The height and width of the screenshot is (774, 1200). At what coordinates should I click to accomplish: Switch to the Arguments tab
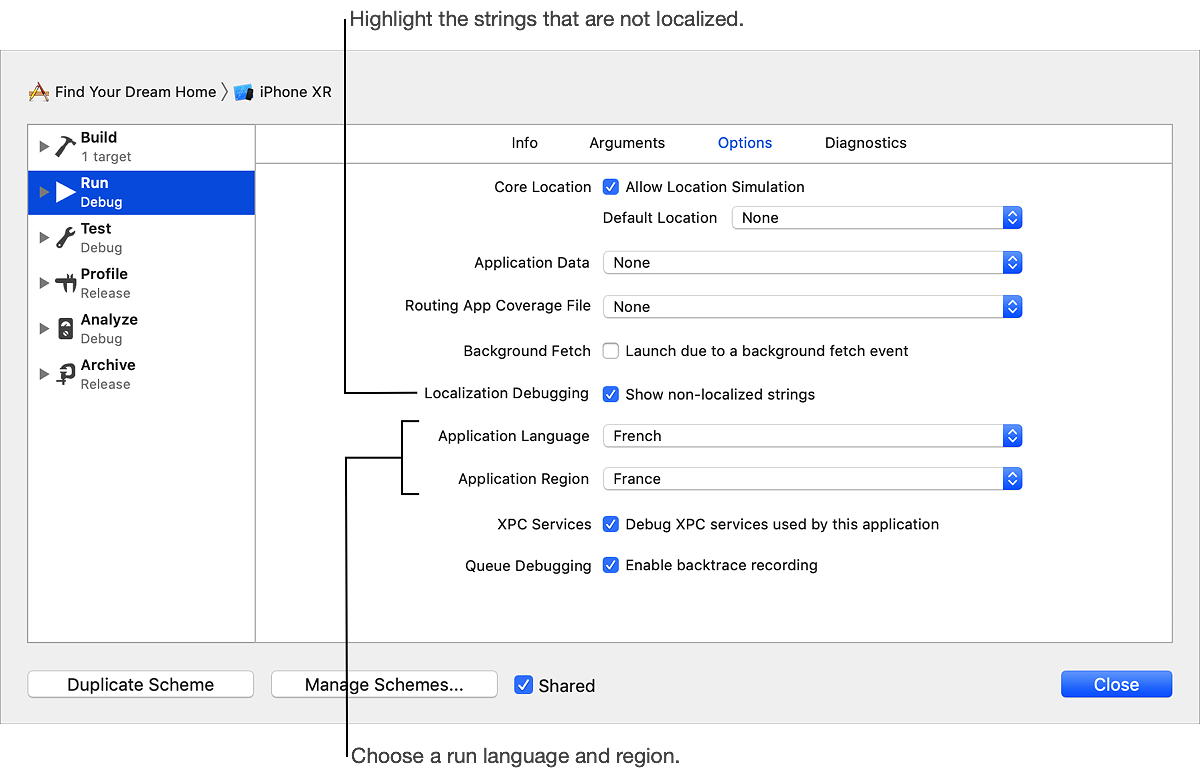click(x=627, y=143)
